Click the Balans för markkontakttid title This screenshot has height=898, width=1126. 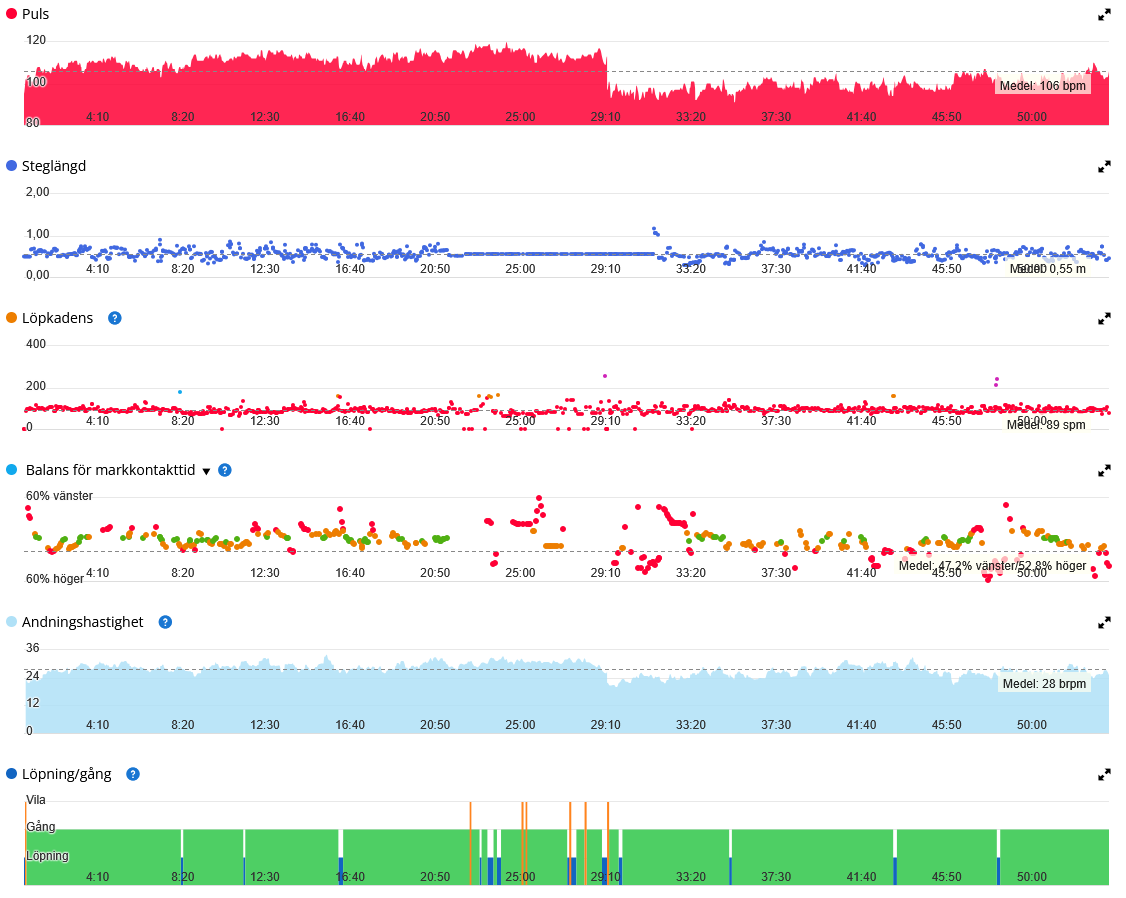110,470
